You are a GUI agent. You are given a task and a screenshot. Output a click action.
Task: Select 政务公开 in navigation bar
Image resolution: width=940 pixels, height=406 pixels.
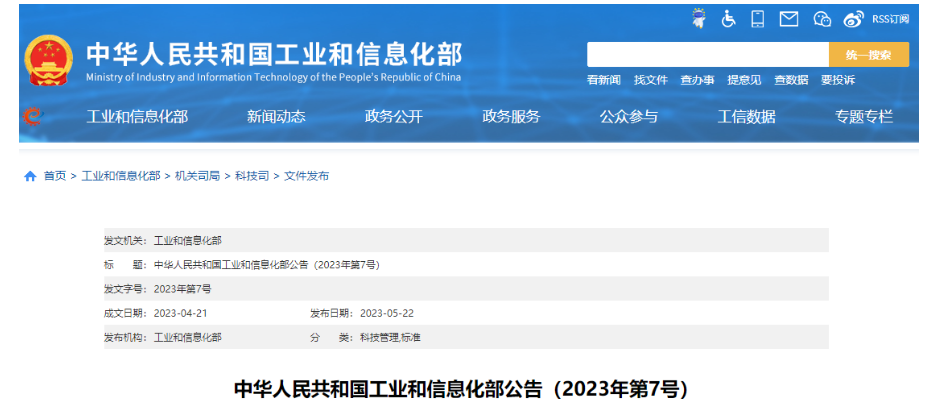[x=393, y=117]
